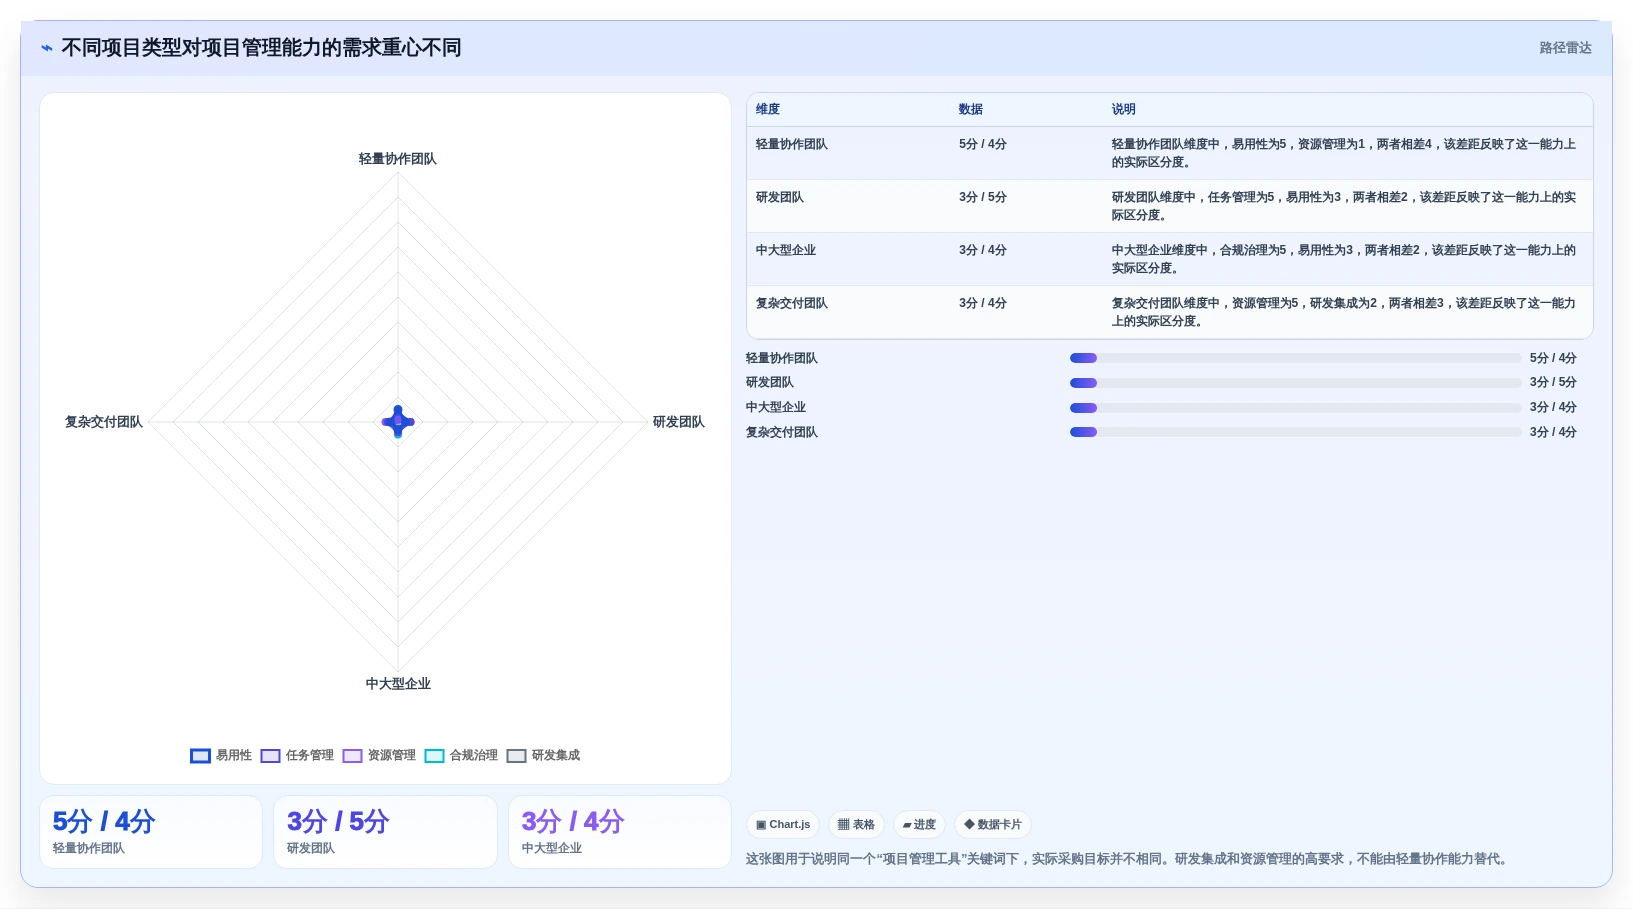Select the 复杂交付团队 table row cell

792,304
